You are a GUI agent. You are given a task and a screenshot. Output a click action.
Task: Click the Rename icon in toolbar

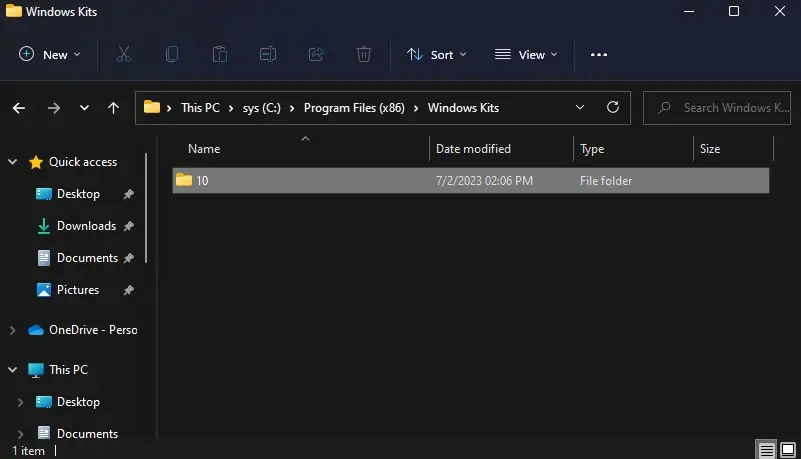click(268, 54)
